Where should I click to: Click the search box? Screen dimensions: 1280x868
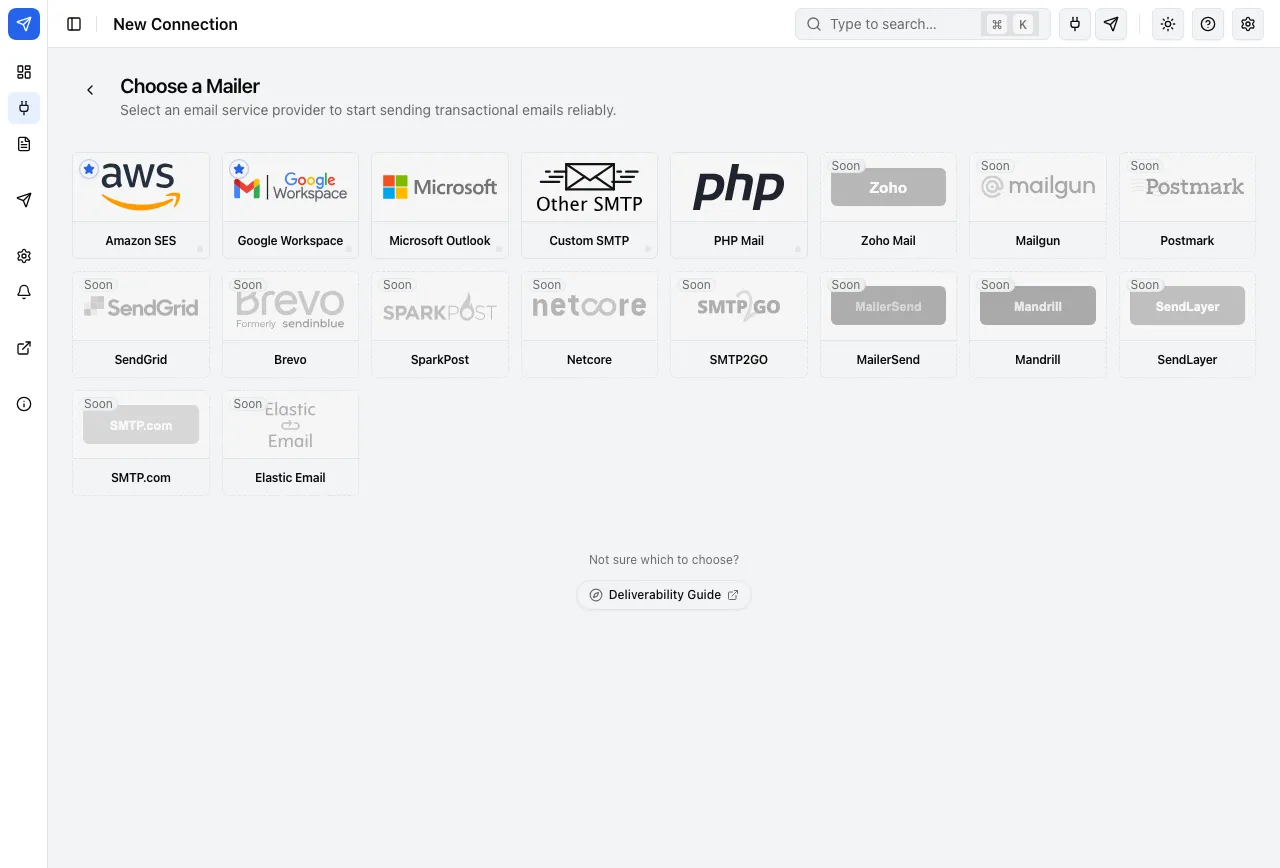pyautogui.click(x=922, y=24)
